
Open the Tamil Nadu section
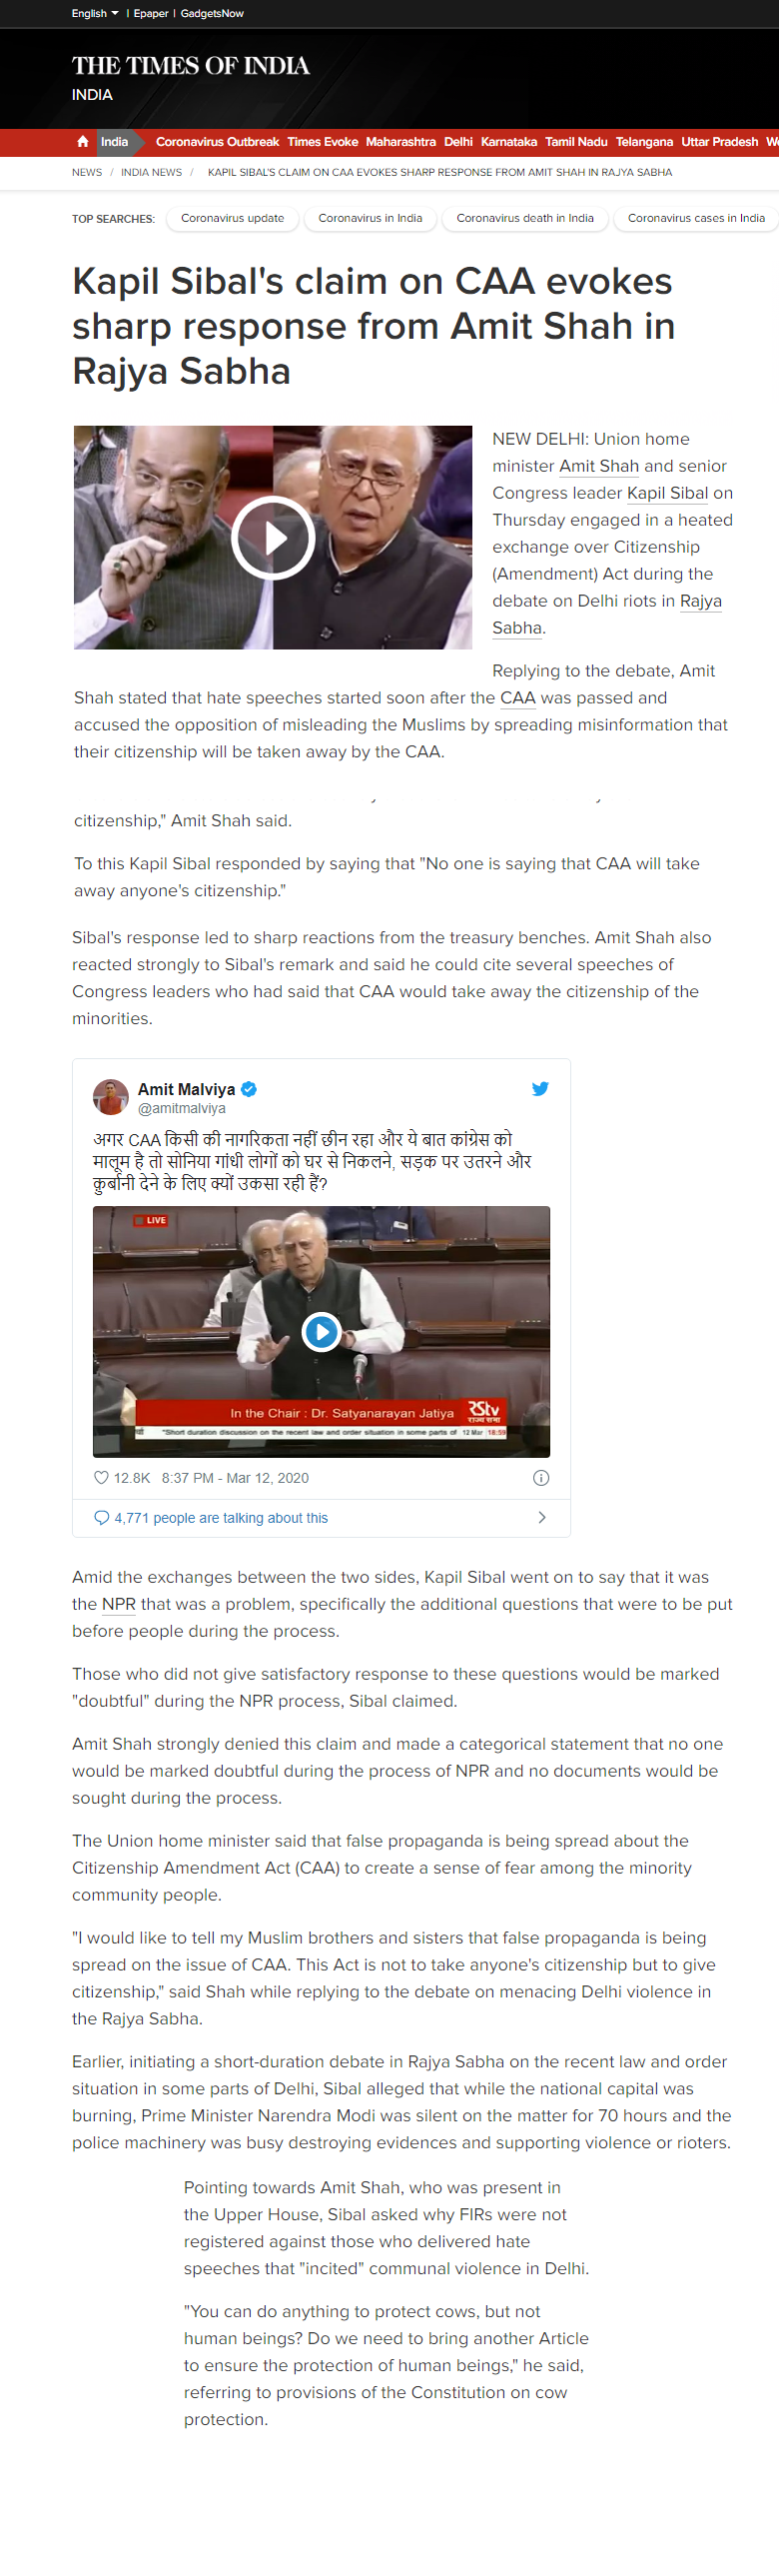[x=576, y=142]
